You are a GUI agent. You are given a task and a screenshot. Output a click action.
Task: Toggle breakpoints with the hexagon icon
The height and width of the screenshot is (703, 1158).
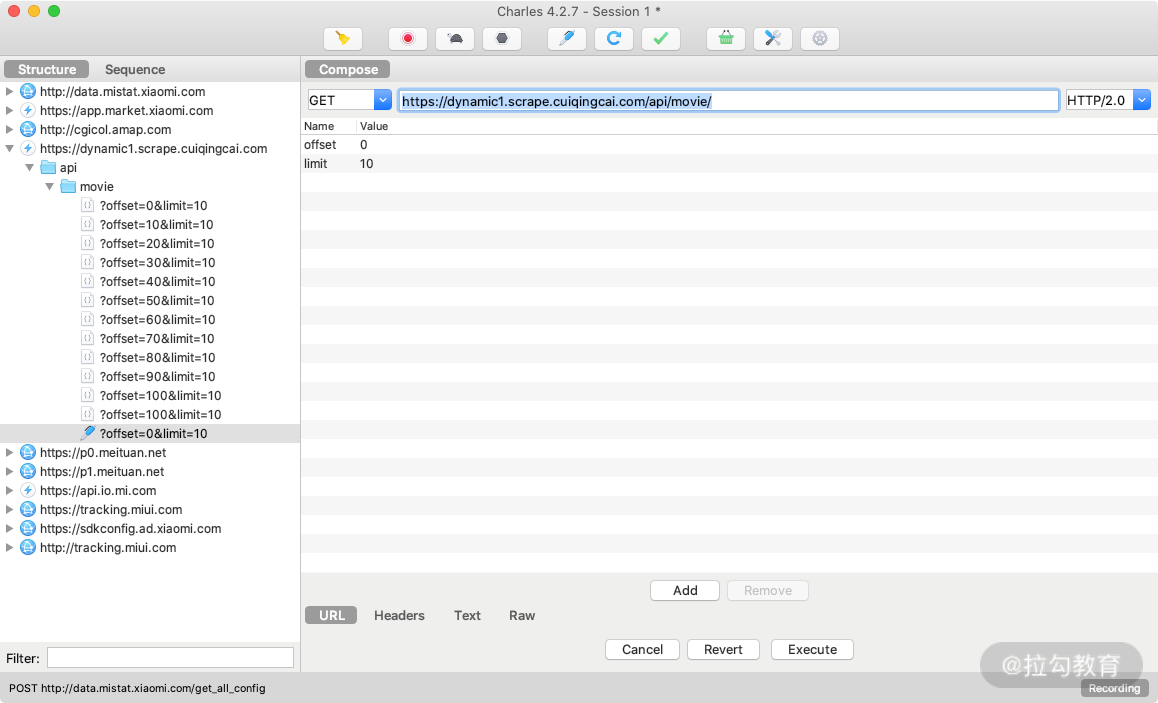pos(502,38)
